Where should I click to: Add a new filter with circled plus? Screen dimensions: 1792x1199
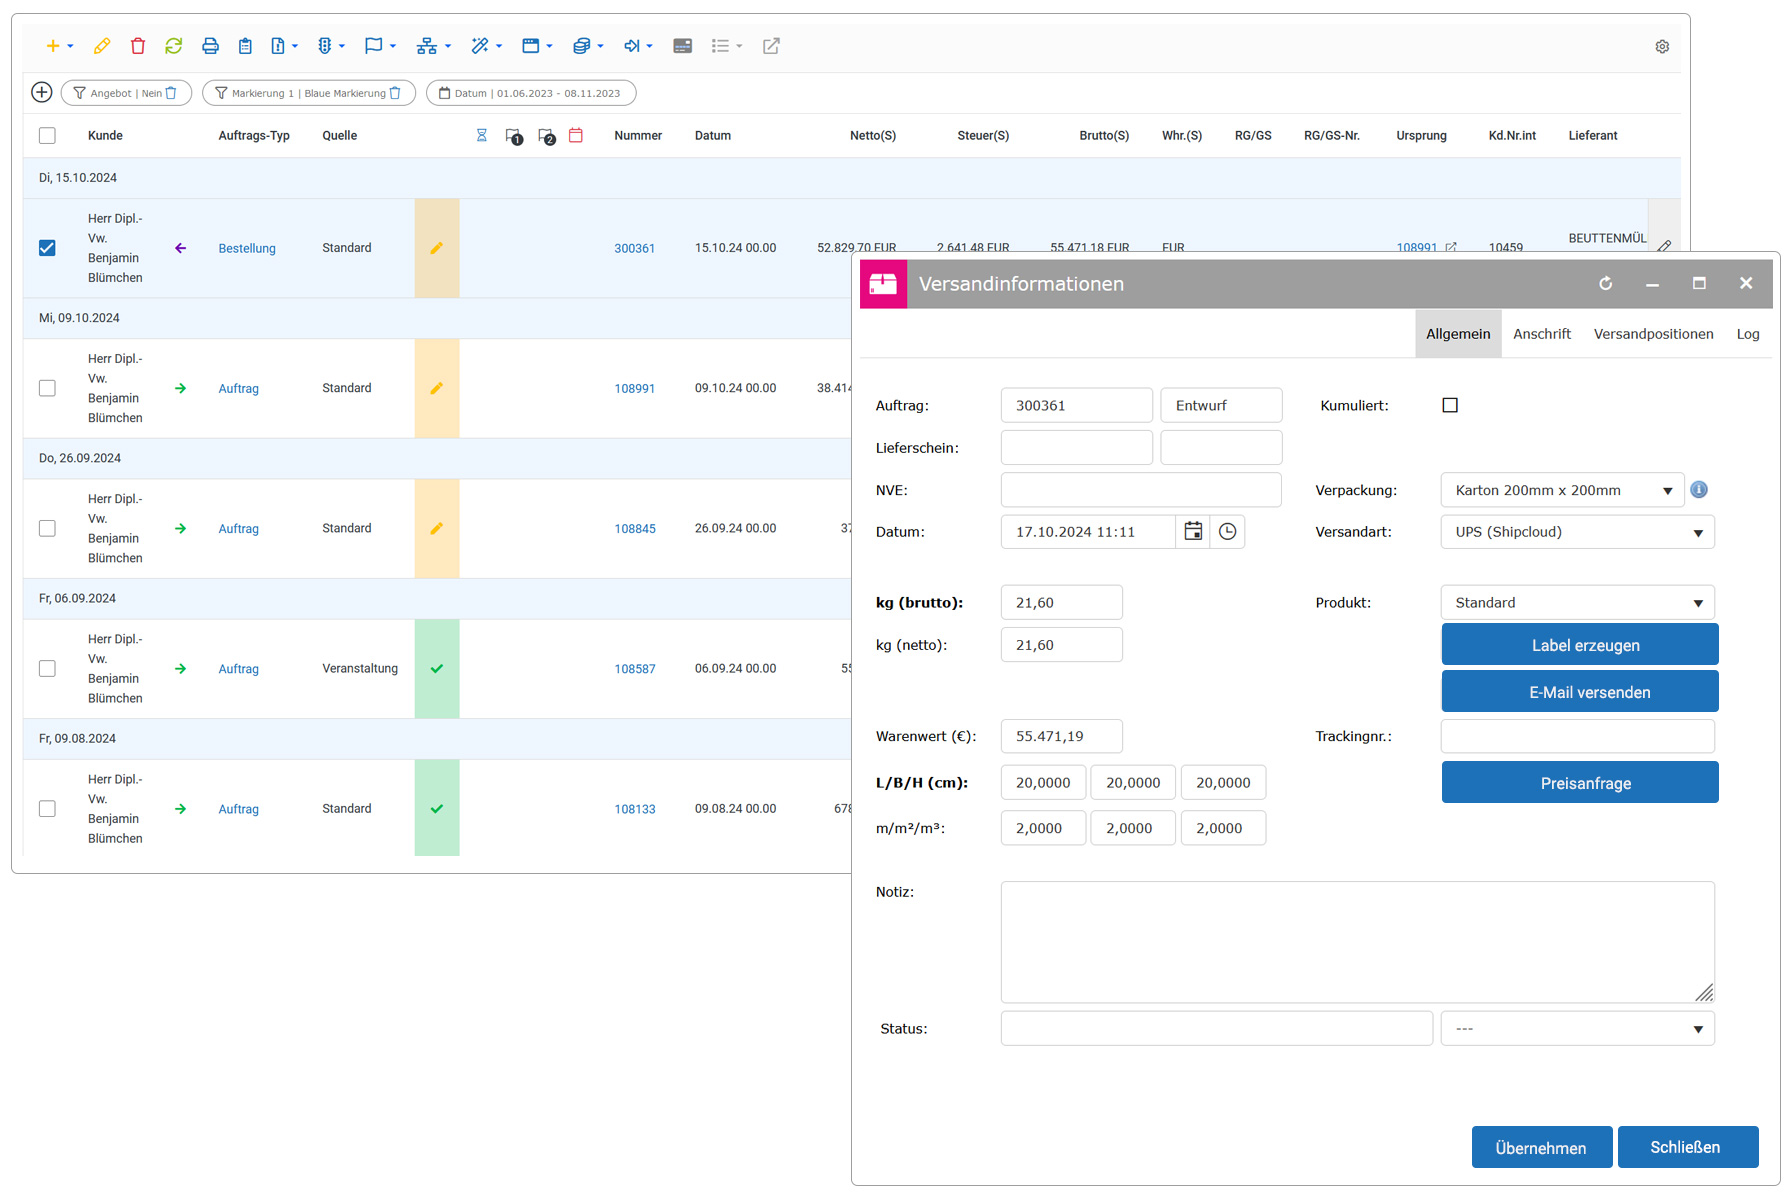42,92
